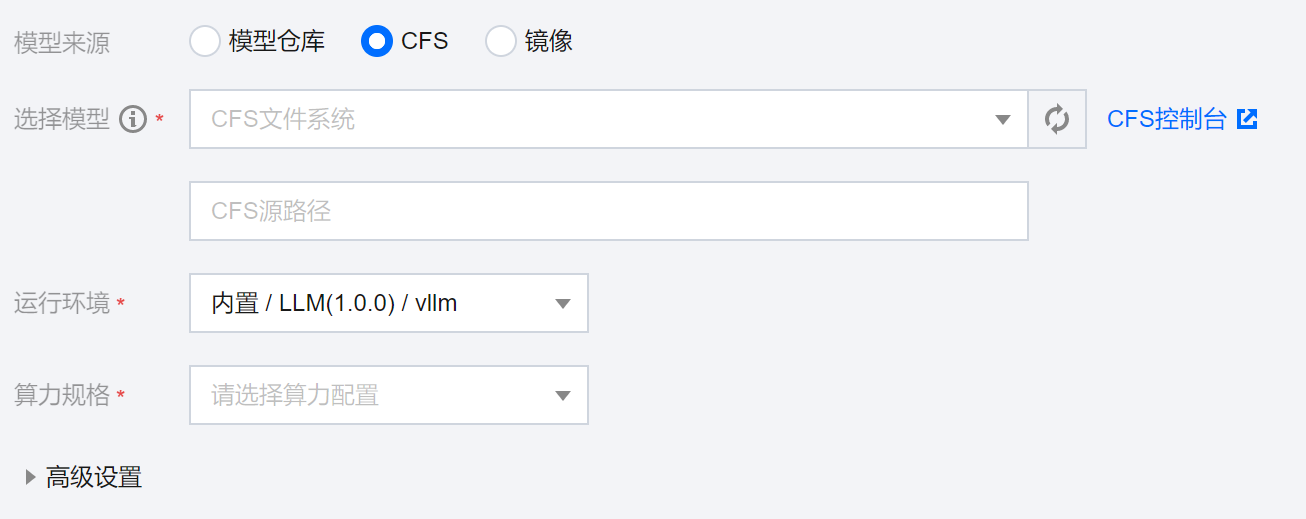Select the 模型仓库 radio button
The image size is (1306, 519).
point(204,41)
